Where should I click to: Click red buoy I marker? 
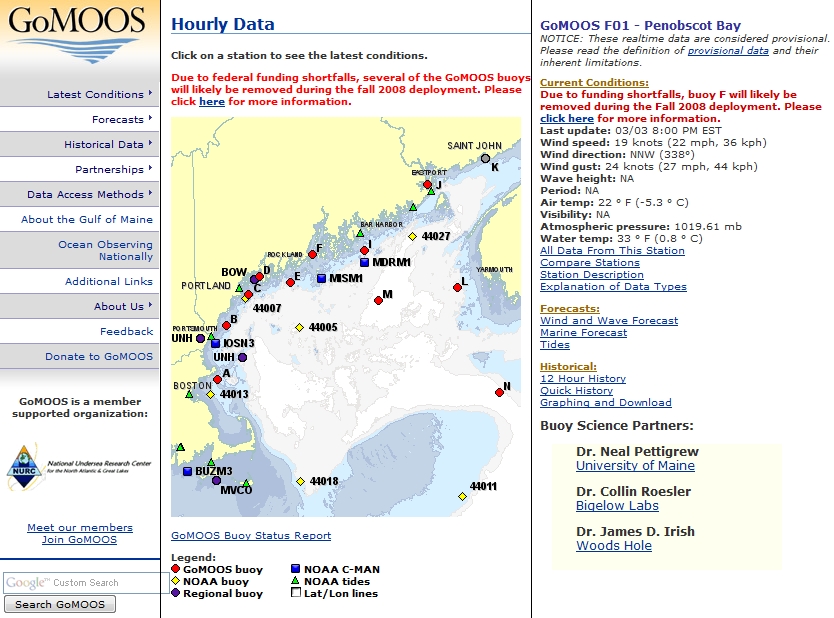(x=364, y=250)
